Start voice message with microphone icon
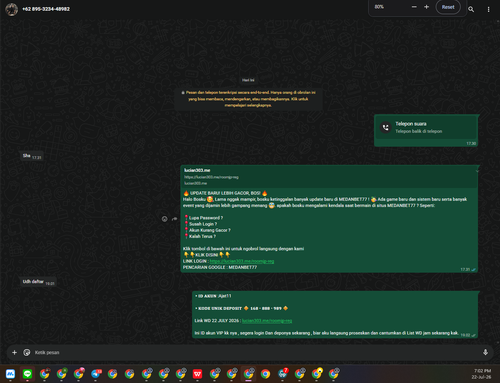The height and width of the screenshot is (383, 500). tap(485, 352)
